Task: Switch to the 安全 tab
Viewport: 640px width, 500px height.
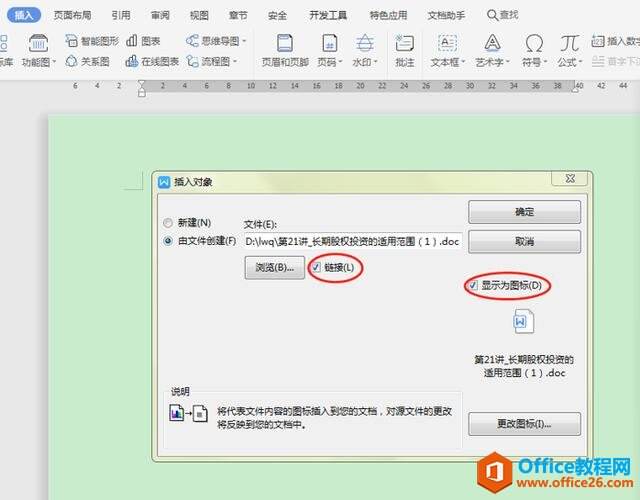Action: click(277, 16)
